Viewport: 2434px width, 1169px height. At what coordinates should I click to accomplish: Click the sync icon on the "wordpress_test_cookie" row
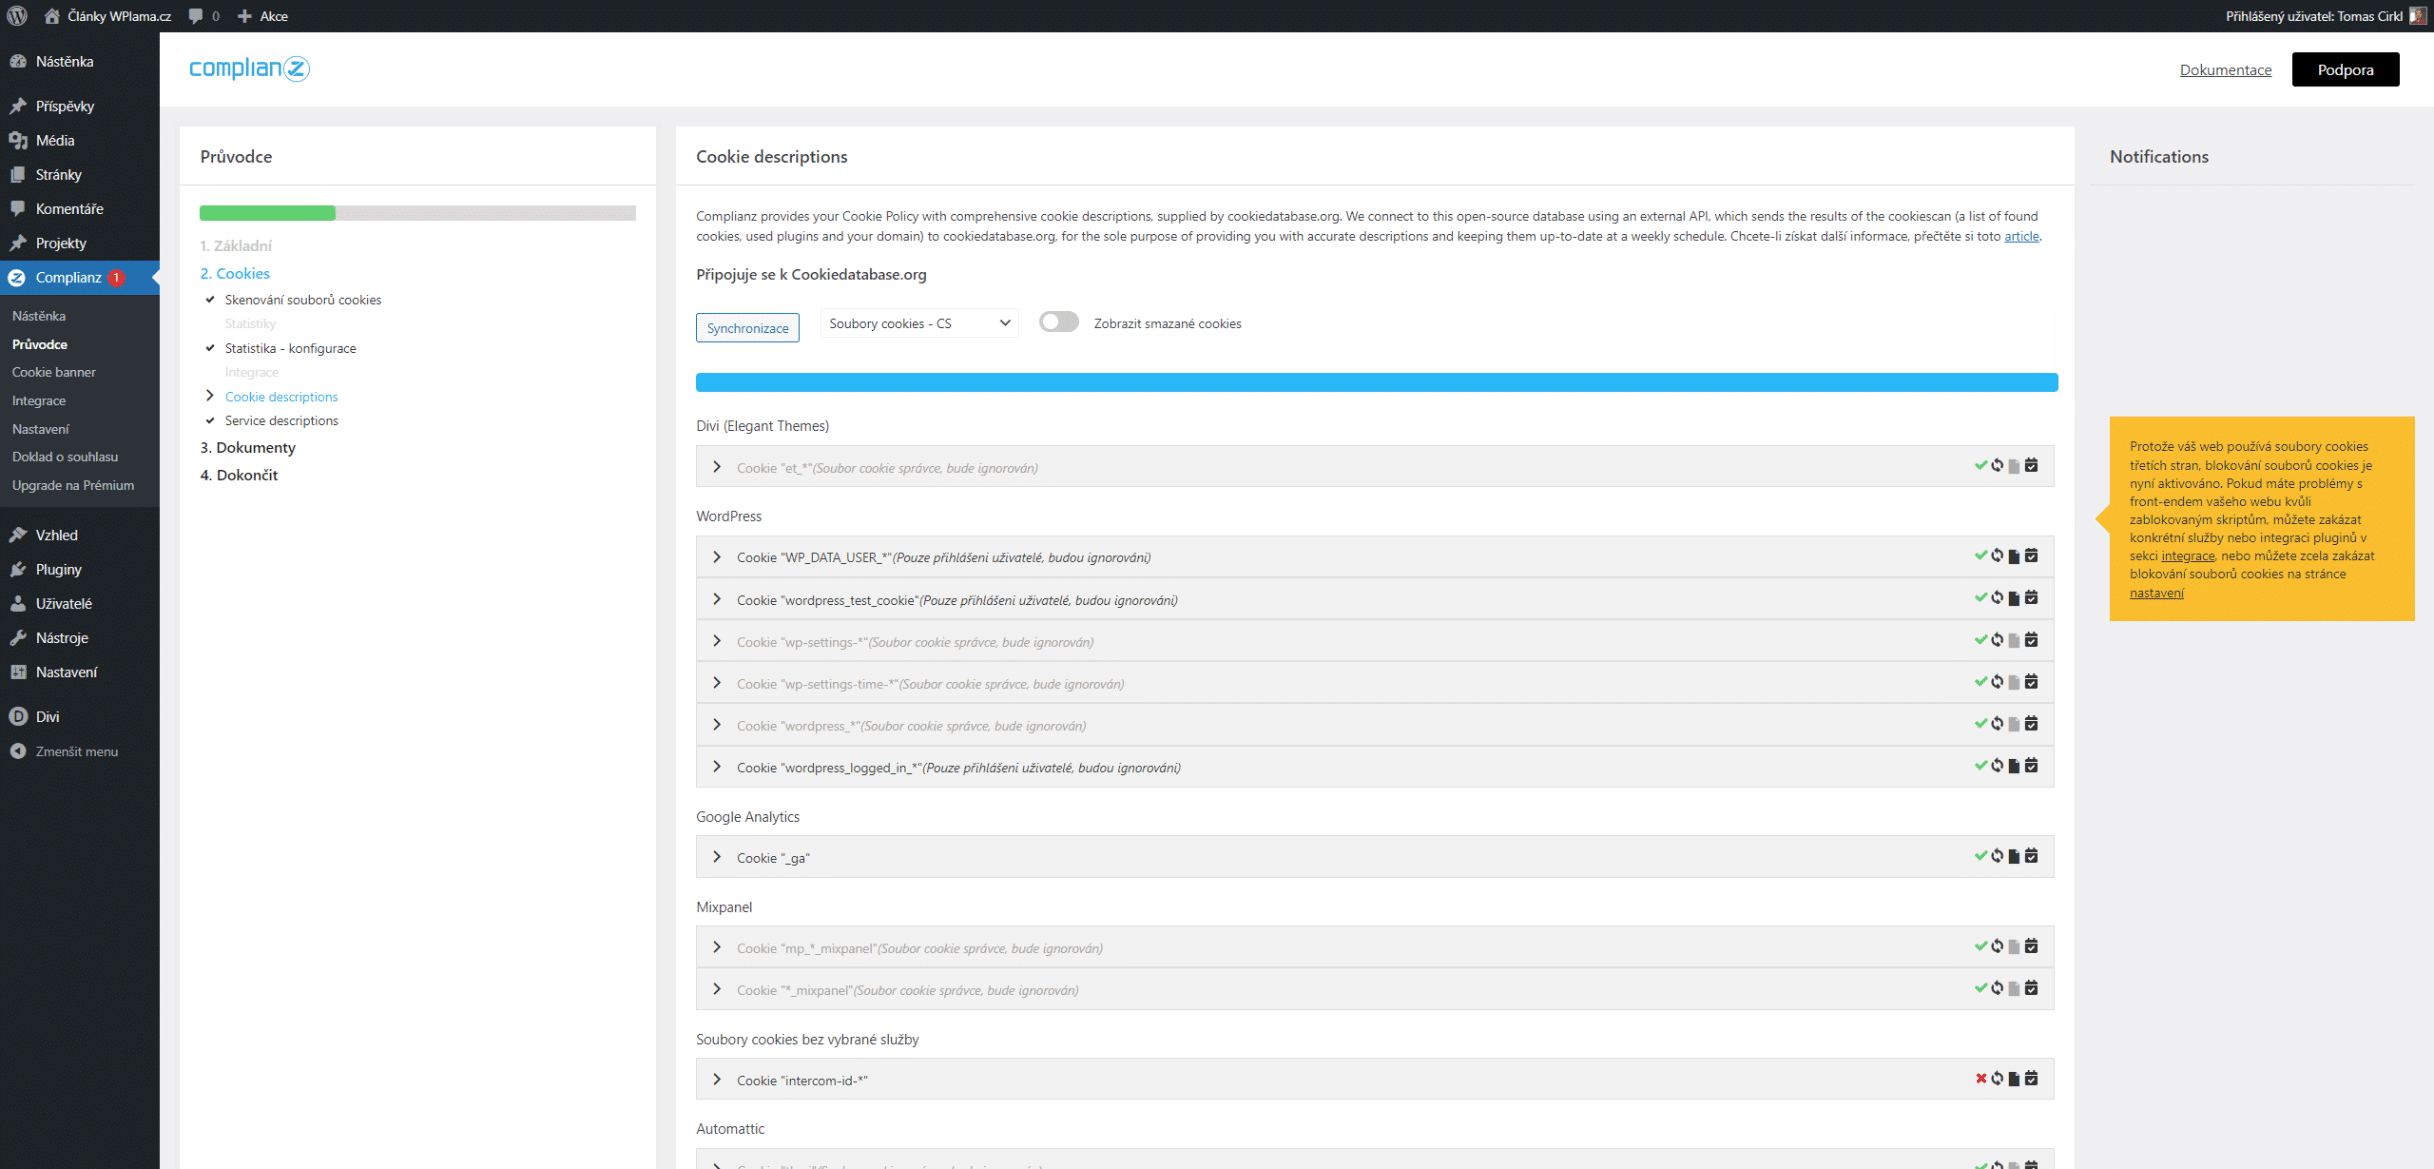tap(1997, 598)
